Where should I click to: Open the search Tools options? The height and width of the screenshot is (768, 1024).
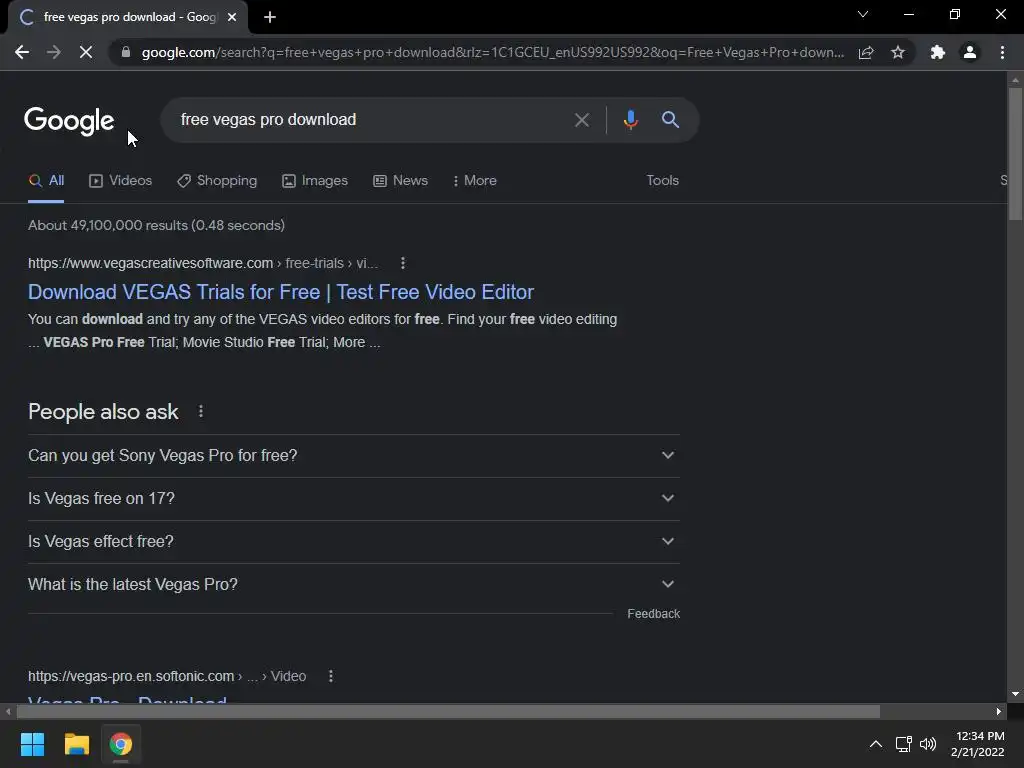click(x=662, y=181)
